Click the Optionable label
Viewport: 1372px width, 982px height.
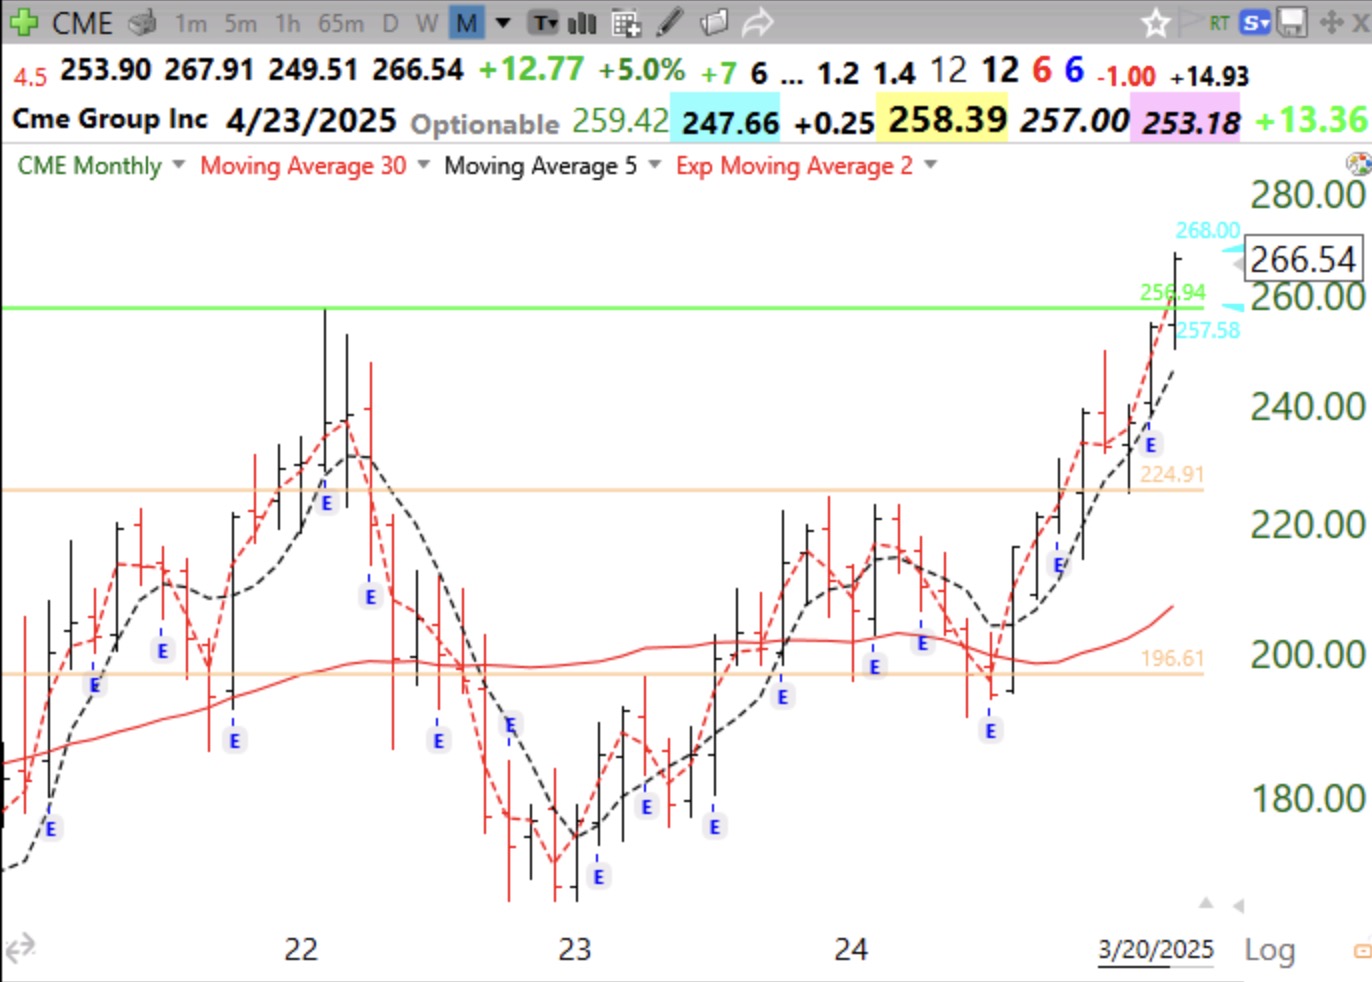[485, 124]
